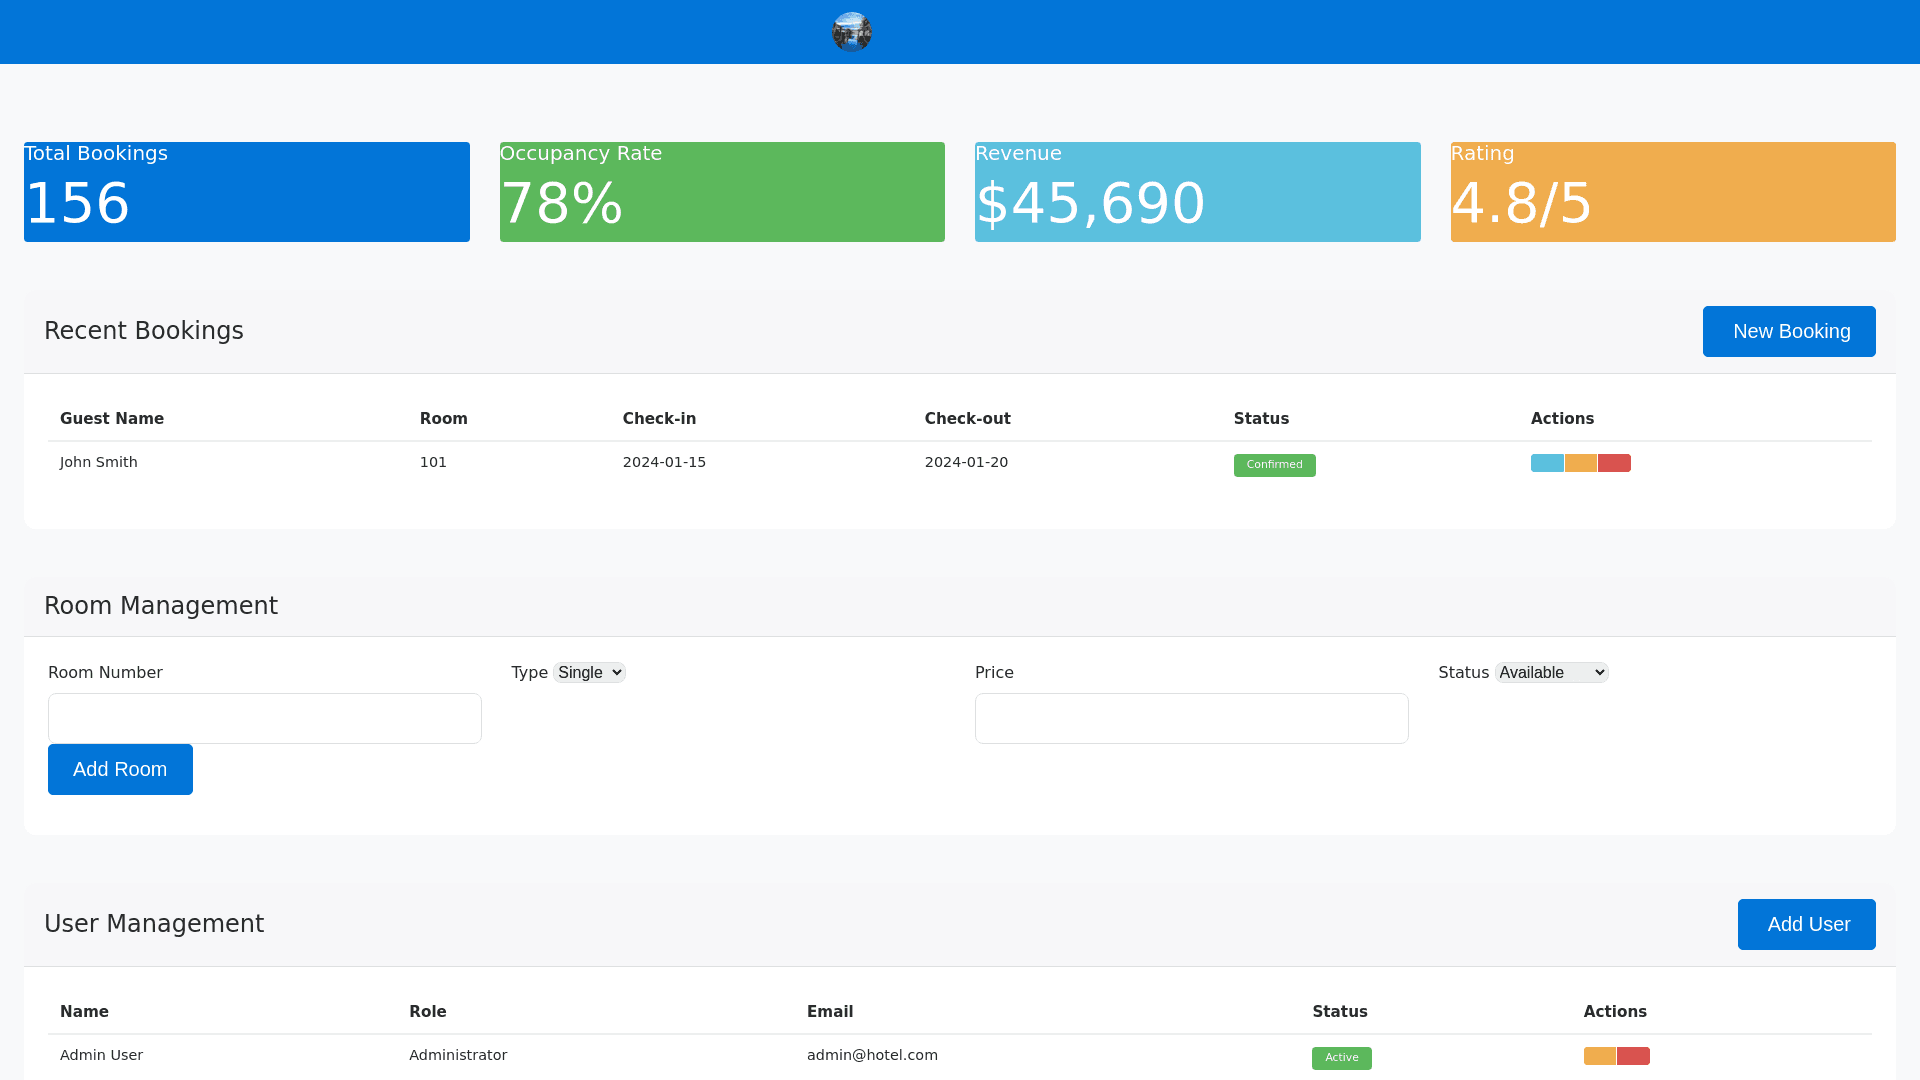This screenshot has height=1080, width=1920.
Task: Focus the Price input field
Action: (1191, 718)
